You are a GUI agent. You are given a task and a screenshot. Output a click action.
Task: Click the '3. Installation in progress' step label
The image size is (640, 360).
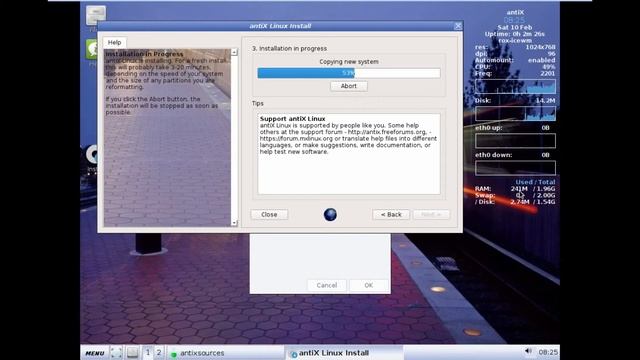[289, 48]
